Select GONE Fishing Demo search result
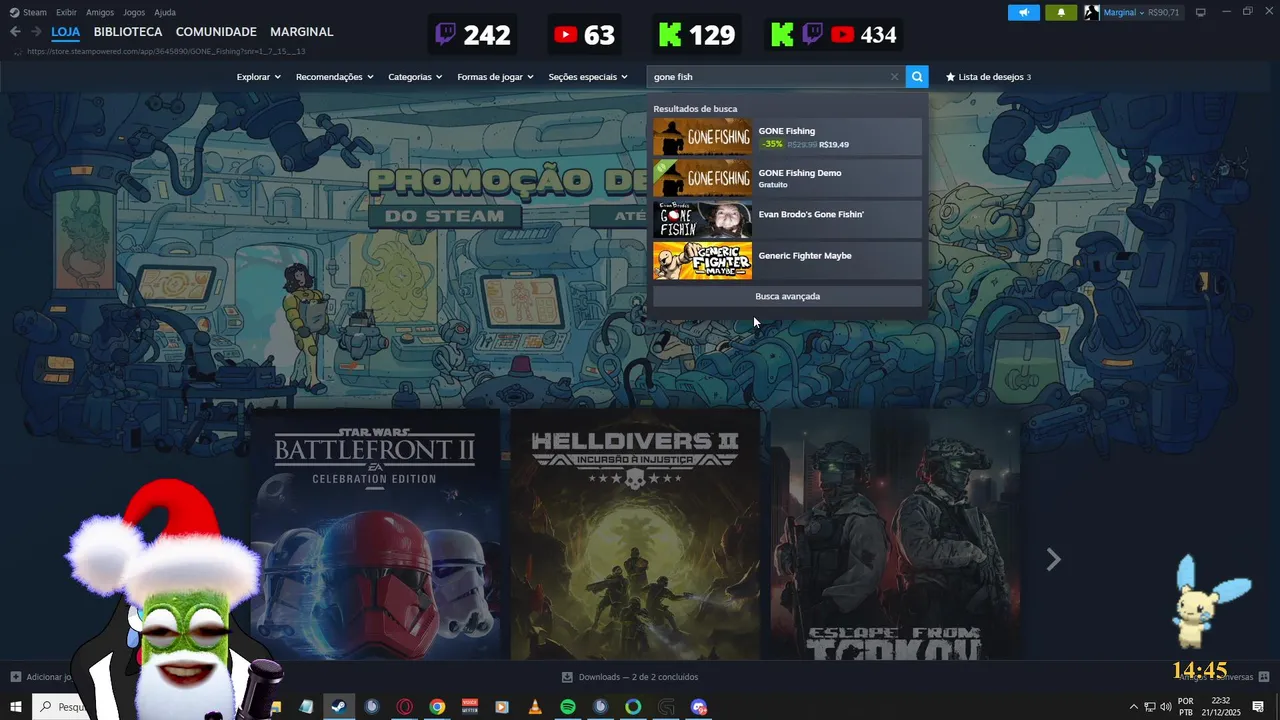The image size is (1280, 720). click(x=788, y=178)
